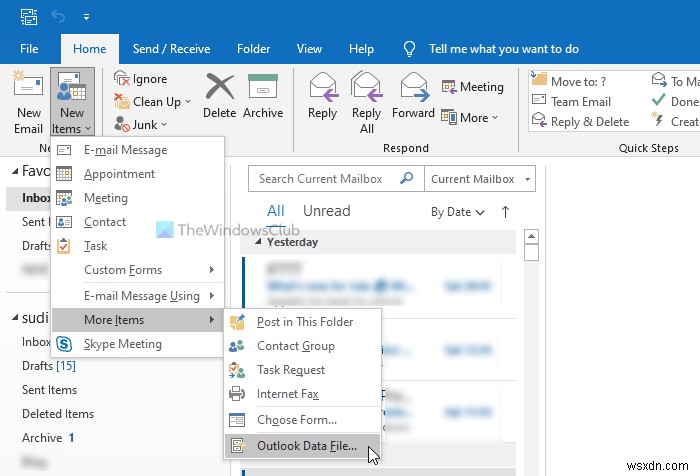Click Outlook Data File... menu item
Image resolution: width=700 pixels, height=476 pixels.
pos(303,446)
